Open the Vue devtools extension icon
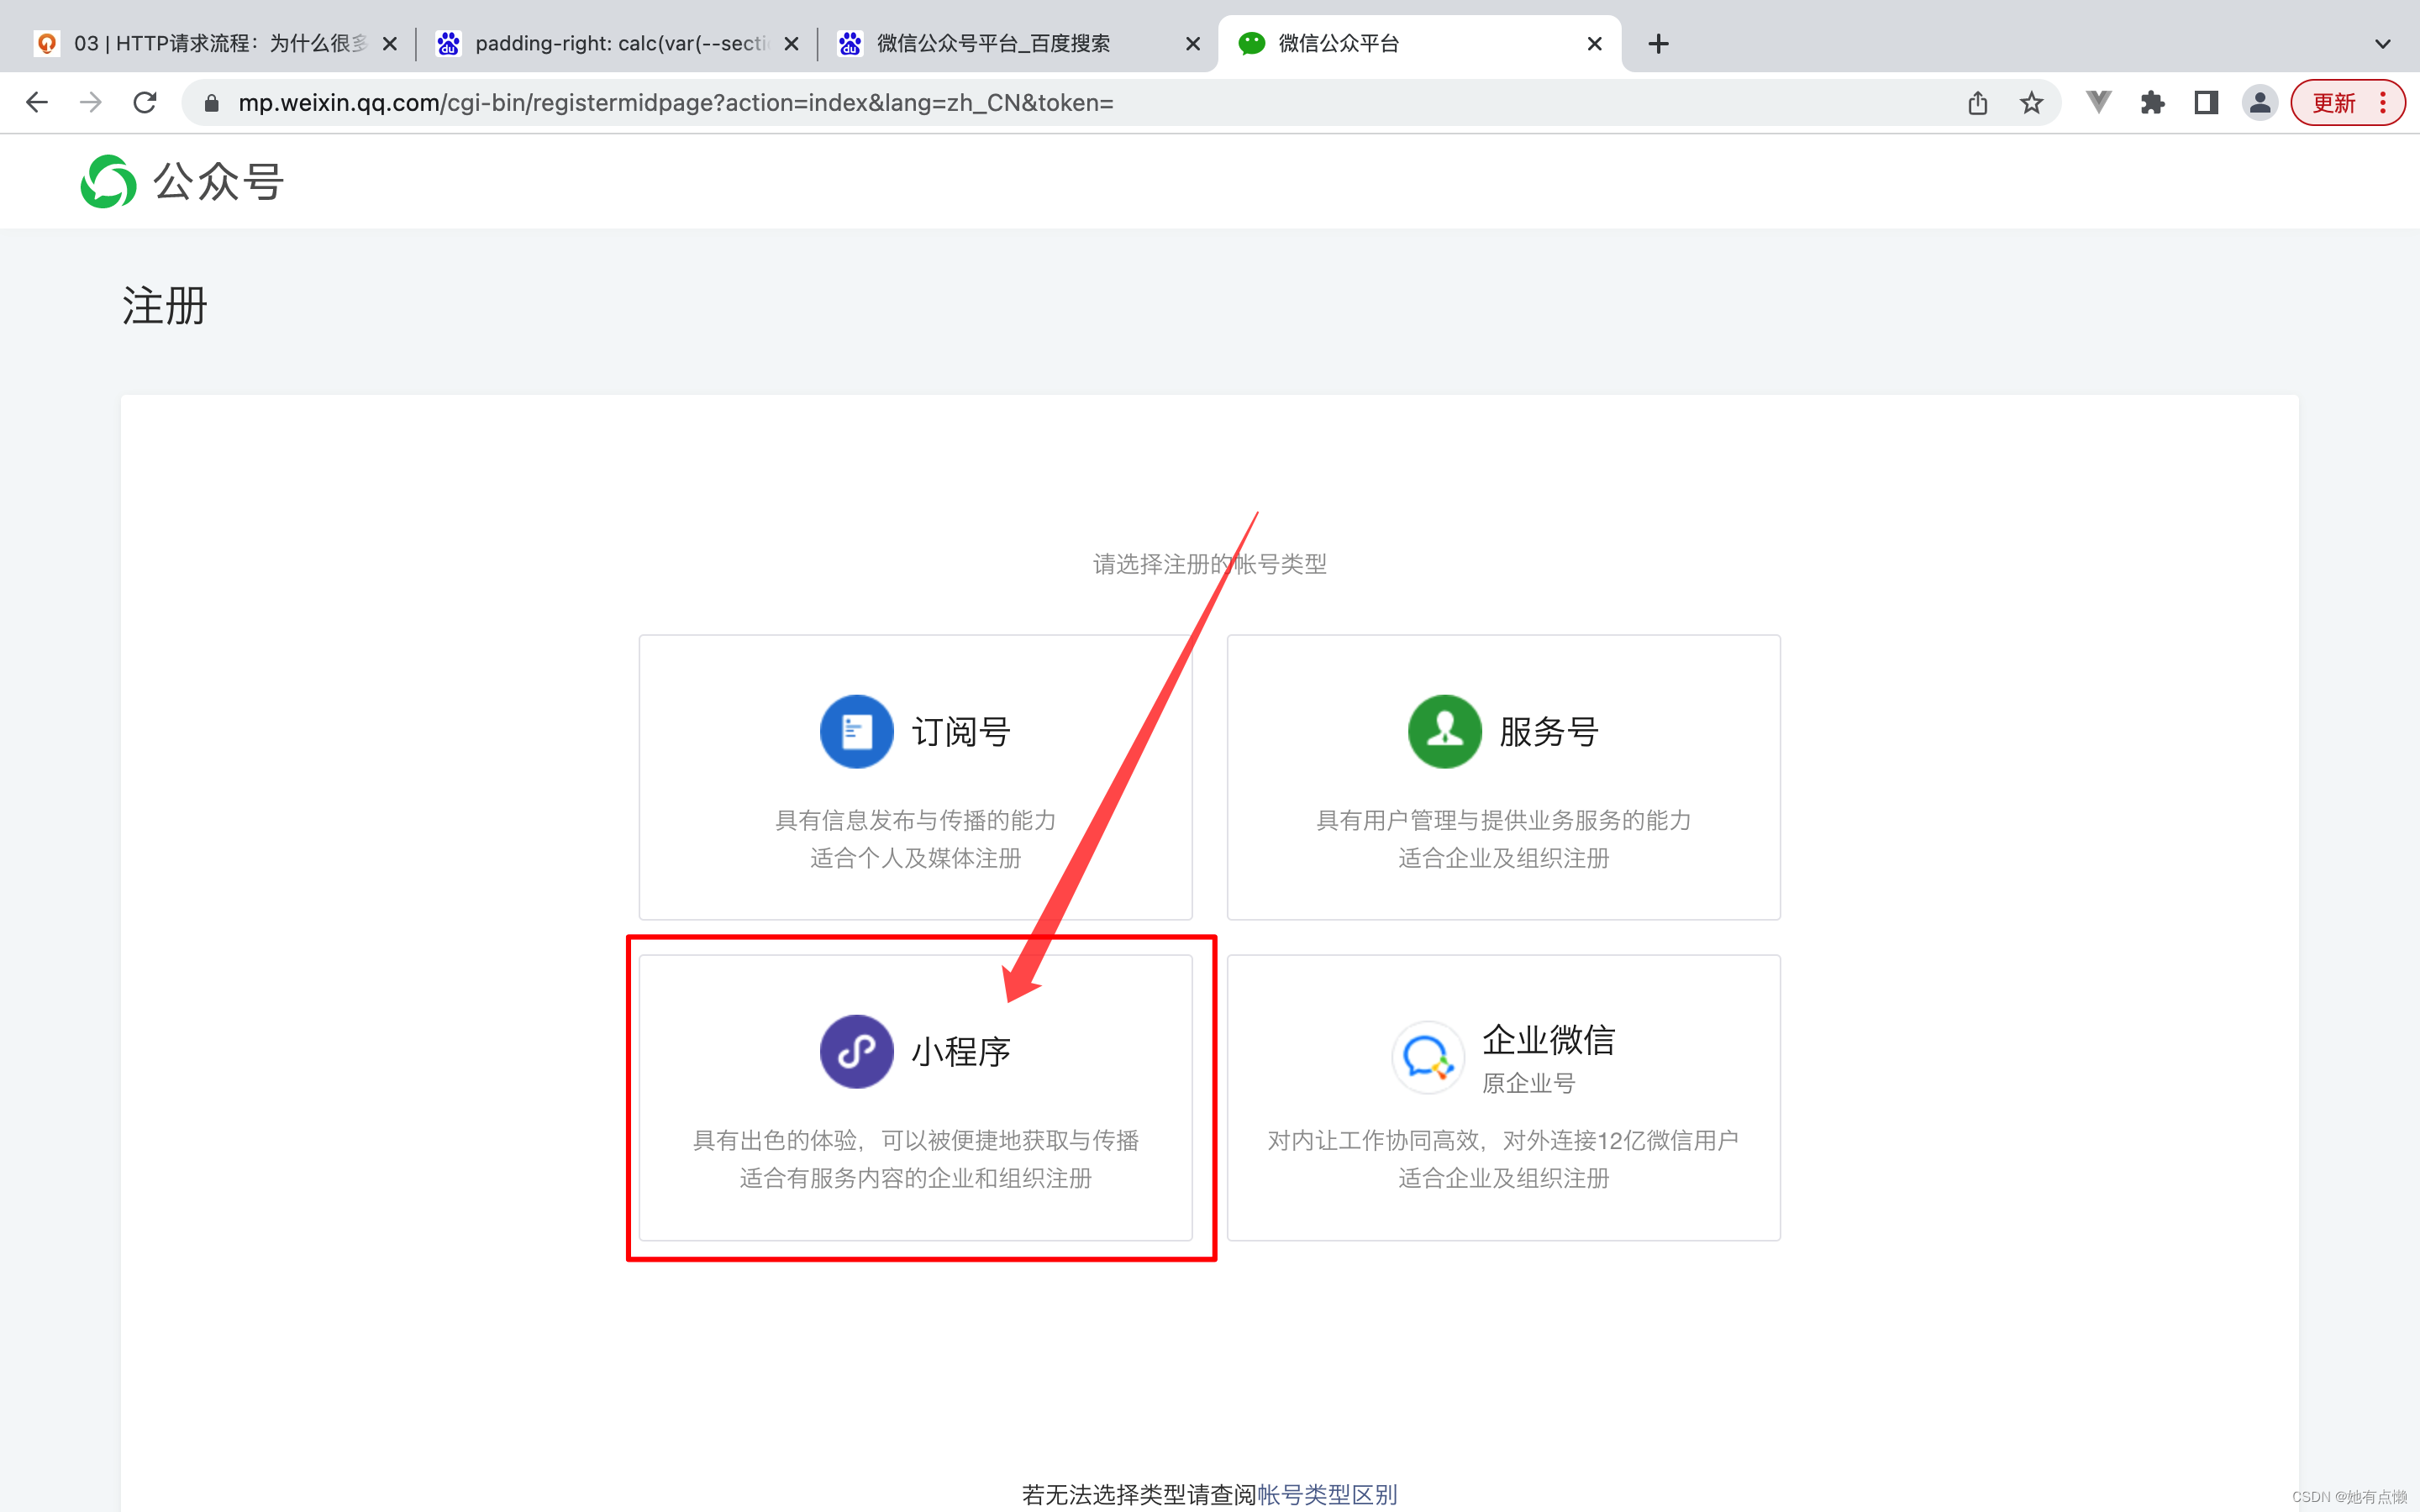Image resolution: width=2420 pixels, height=1512 pixels. tap(2098, 102)
